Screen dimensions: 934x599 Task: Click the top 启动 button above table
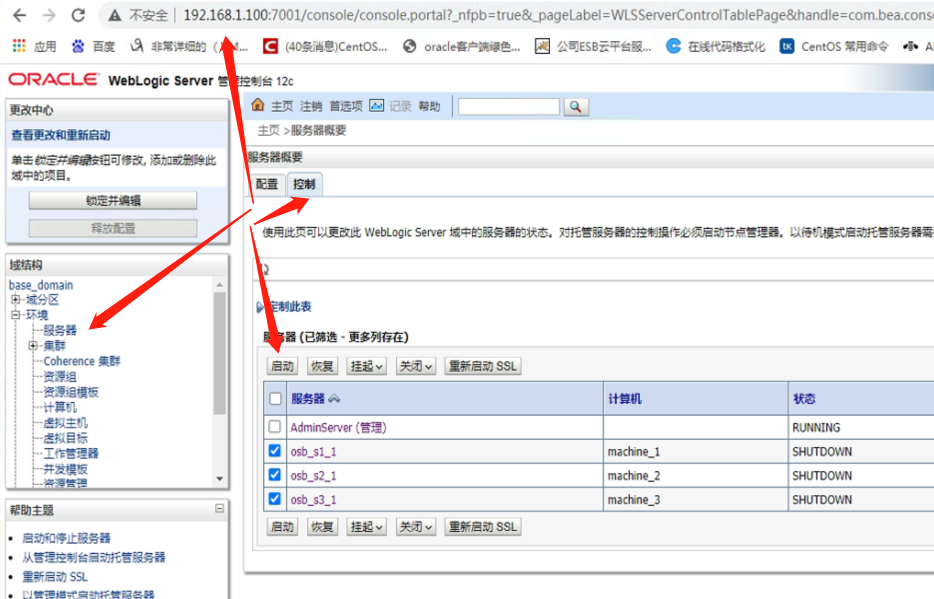point(282,366)
